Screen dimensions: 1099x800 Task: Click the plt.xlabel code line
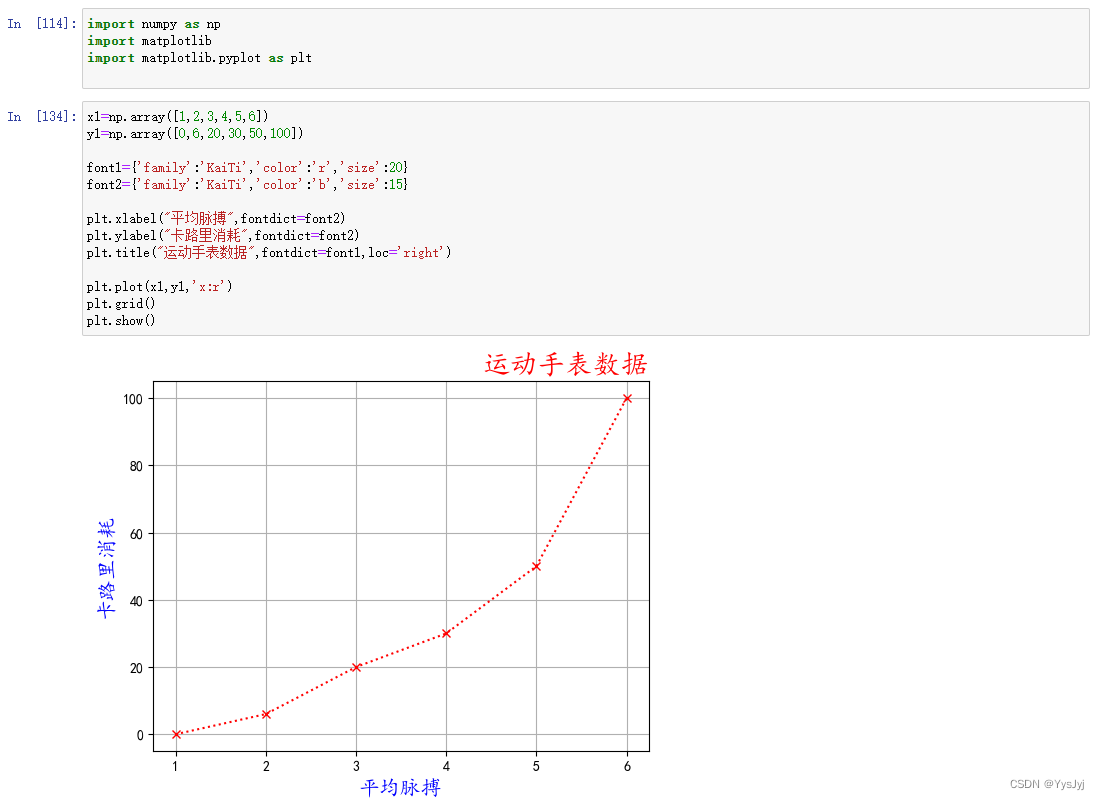pos(216,219)
